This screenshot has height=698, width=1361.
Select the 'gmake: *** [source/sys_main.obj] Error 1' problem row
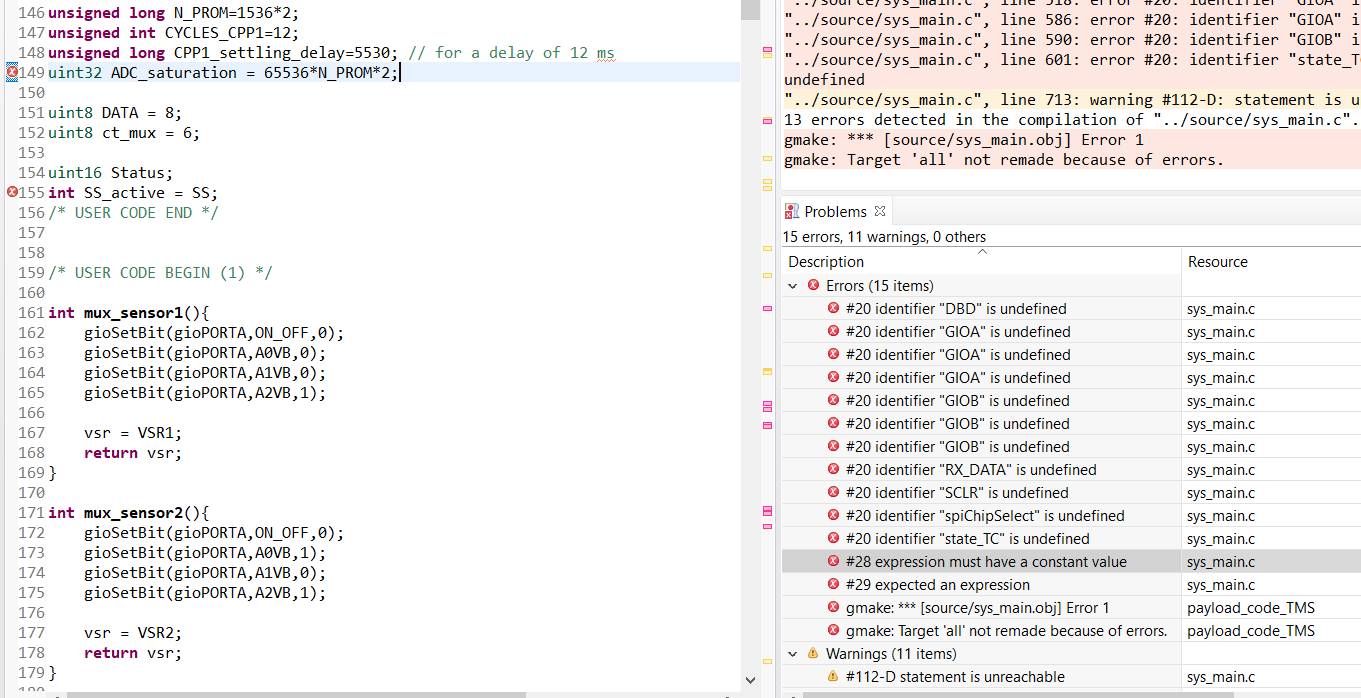977,607
